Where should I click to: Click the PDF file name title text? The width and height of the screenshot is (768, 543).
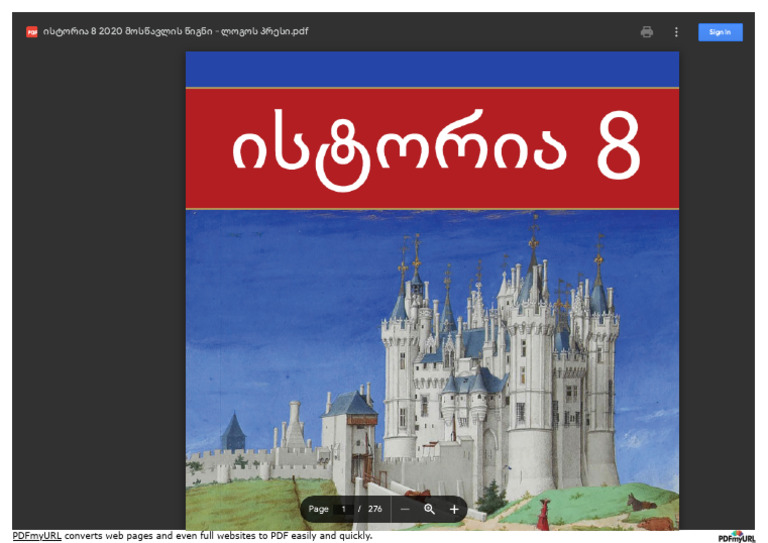point(175,31)
